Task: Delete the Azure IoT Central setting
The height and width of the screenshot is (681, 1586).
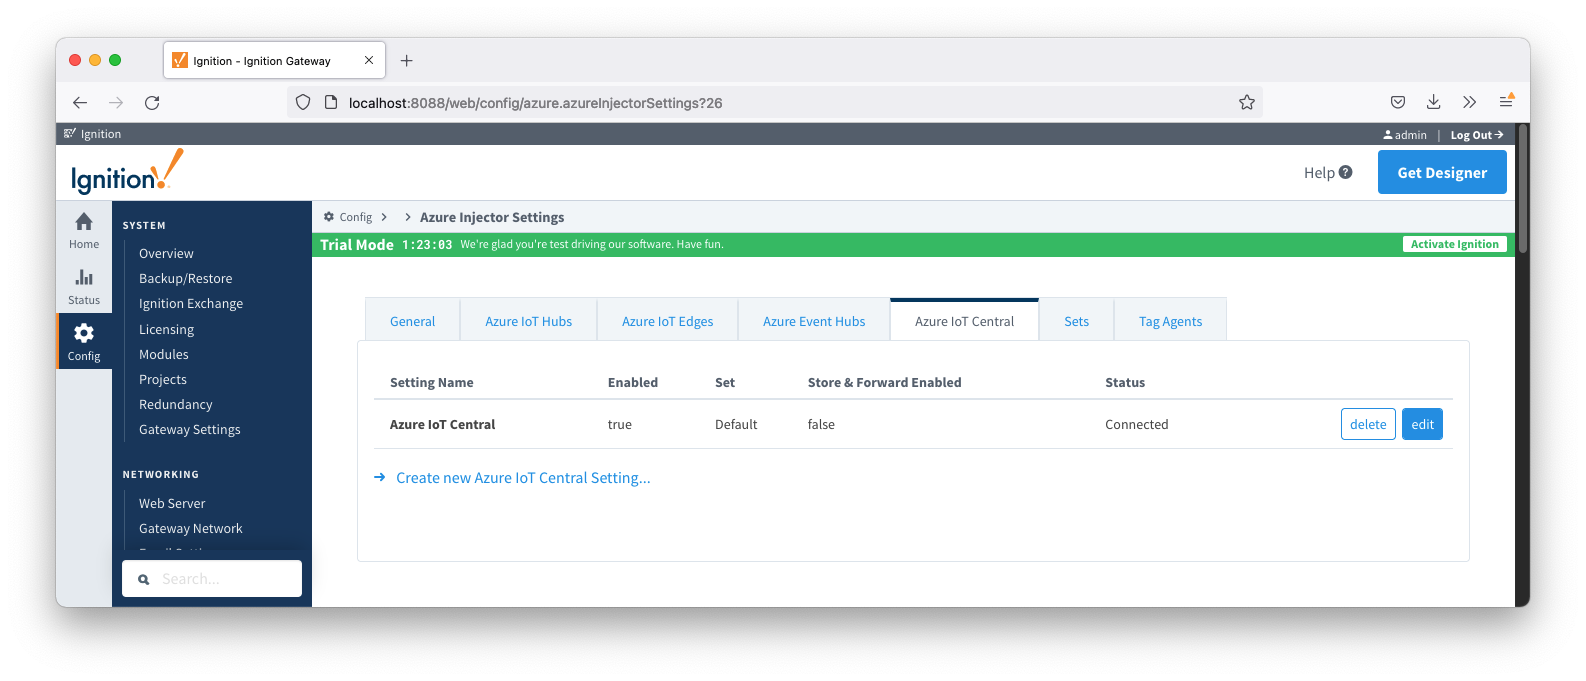Action: tap(1367, 424)
